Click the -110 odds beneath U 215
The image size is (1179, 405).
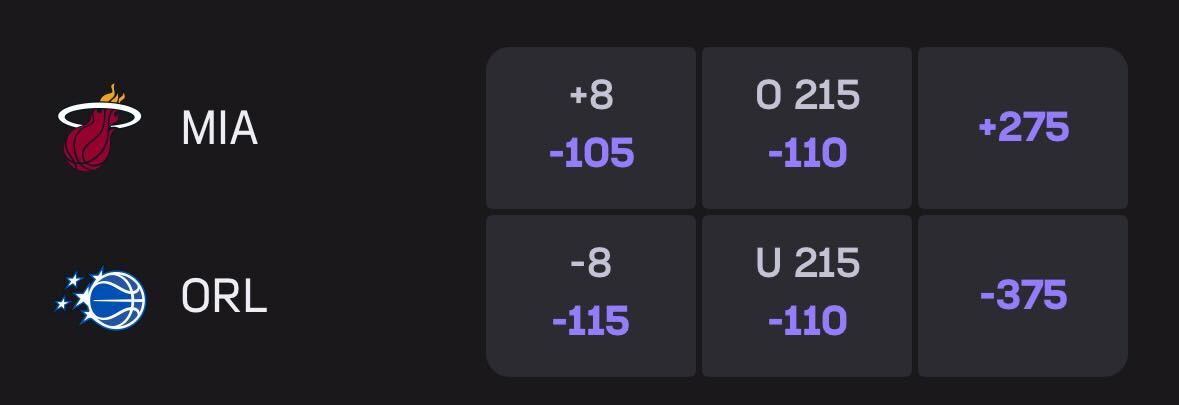tap(807, 321)
